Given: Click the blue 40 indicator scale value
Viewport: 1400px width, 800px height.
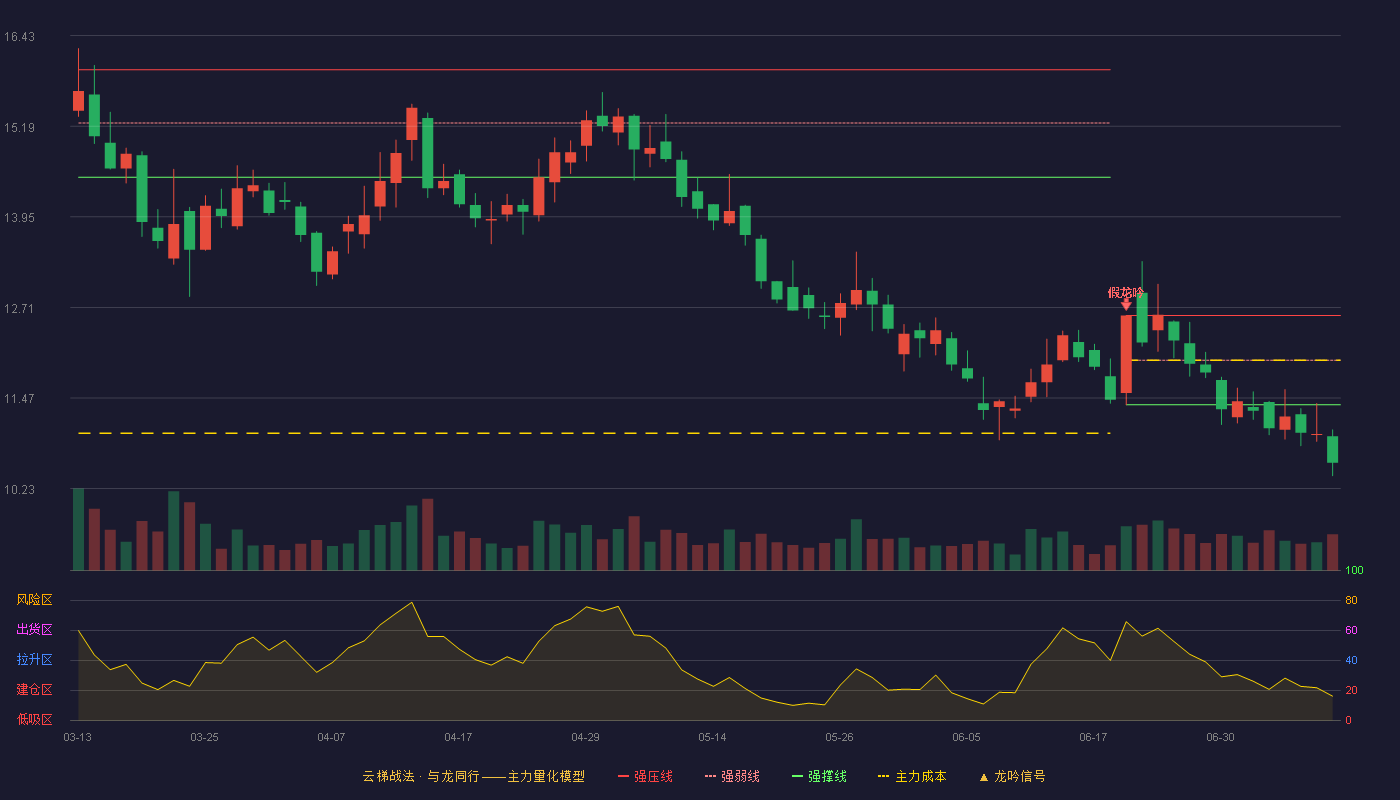Looking at the screenshot, I should (x=1351, y=660).
